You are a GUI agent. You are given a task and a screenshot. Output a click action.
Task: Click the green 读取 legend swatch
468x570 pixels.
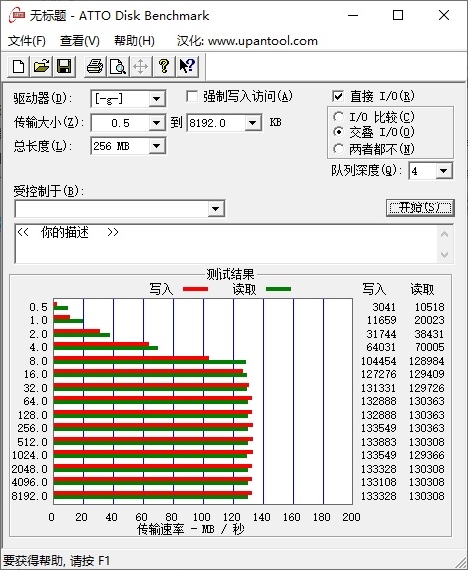tap(279, 289)
